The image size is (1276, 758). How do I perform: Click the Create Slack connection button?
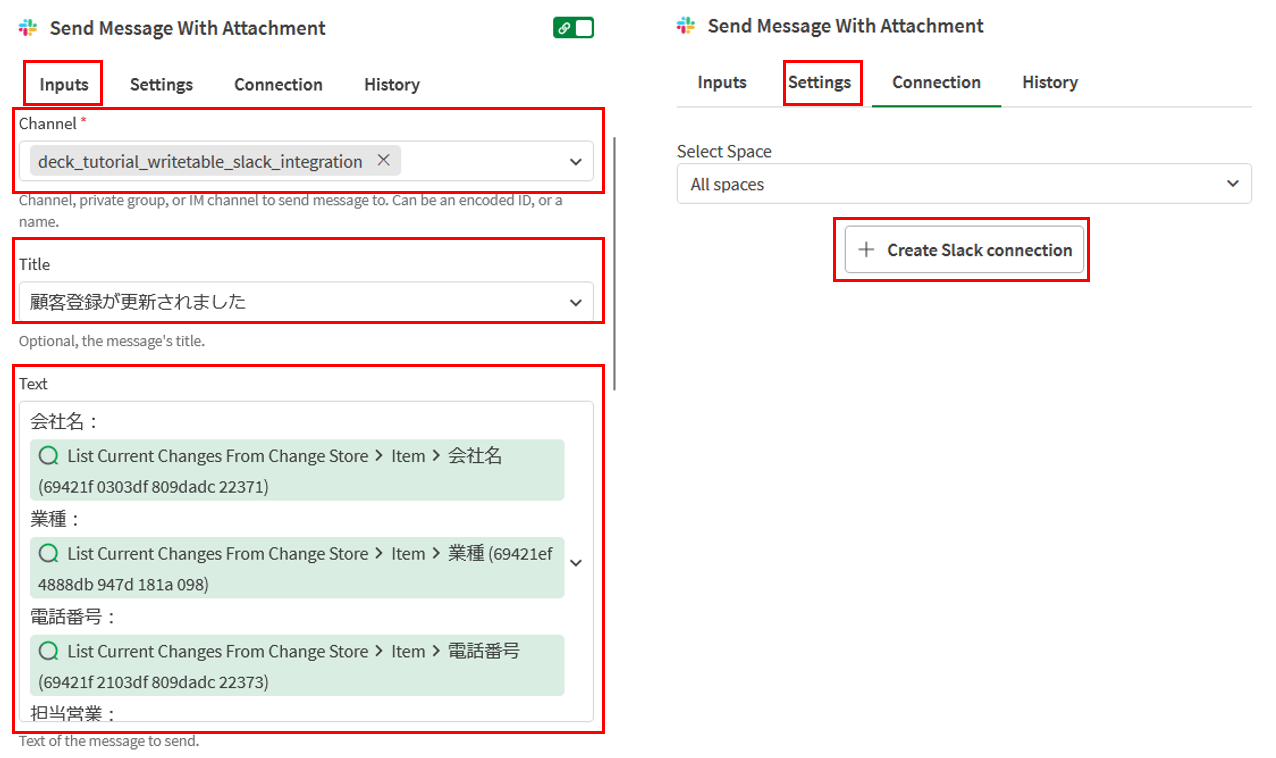963,250
